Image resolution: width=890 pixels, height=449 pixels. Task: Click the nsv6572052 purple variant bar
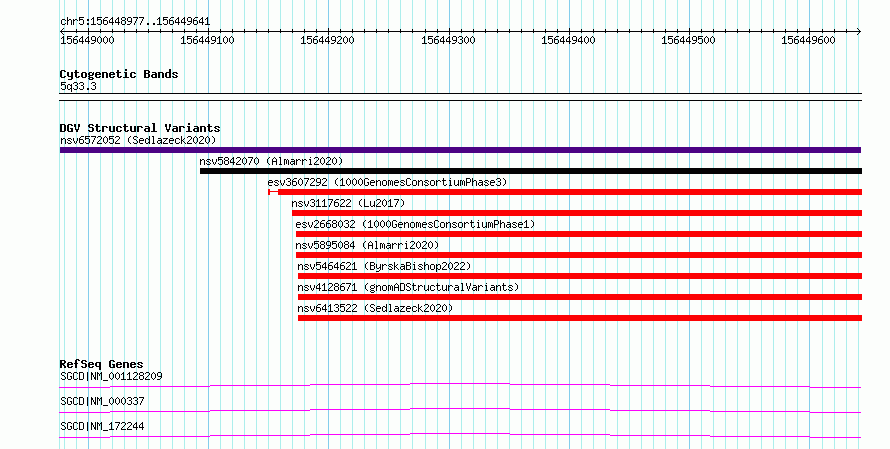point(460,150)
